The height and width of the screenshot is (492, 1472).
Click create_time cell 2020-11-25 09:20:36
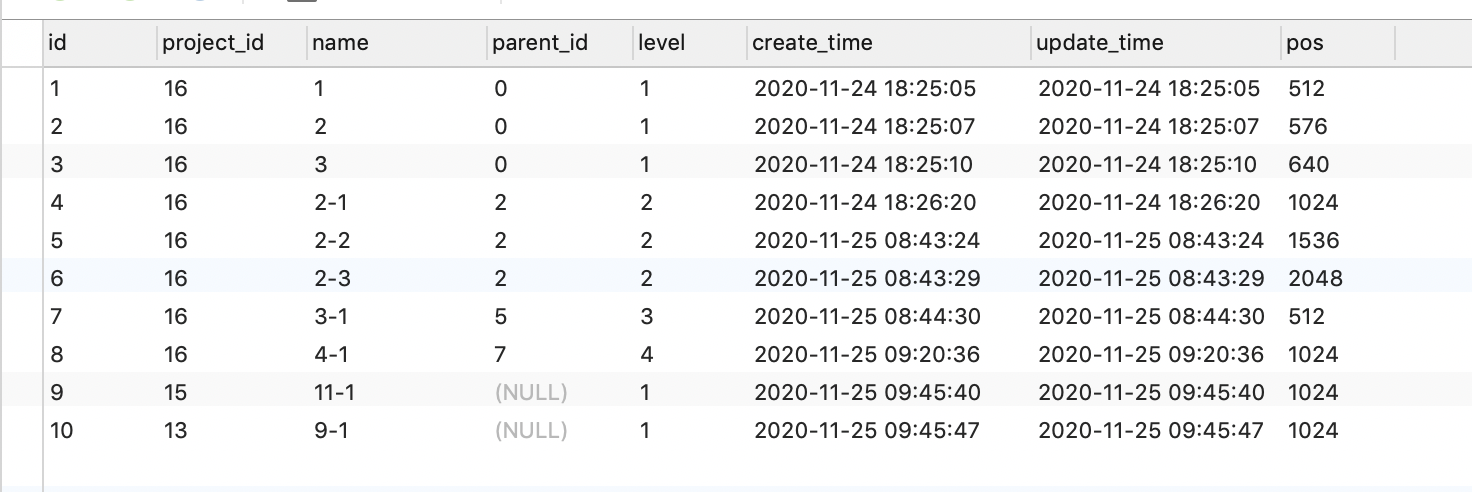[x=889, y=355]
